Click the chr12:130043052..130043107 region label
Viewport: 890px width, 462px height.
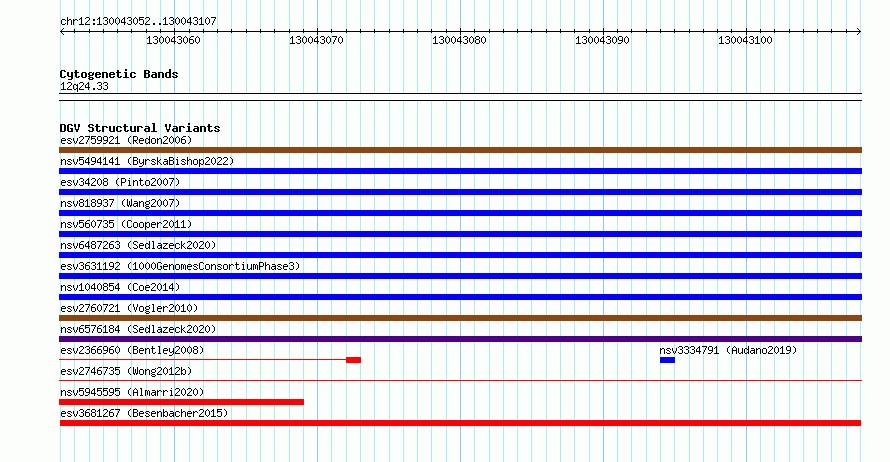tap(138, 21)
